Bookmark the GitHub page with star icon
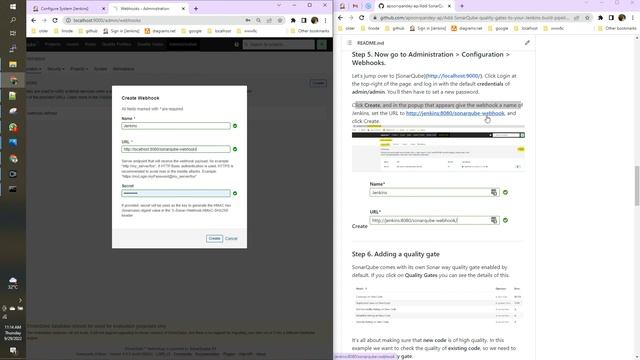The width and height of the screenshot is (640, 360). [587, 18]
